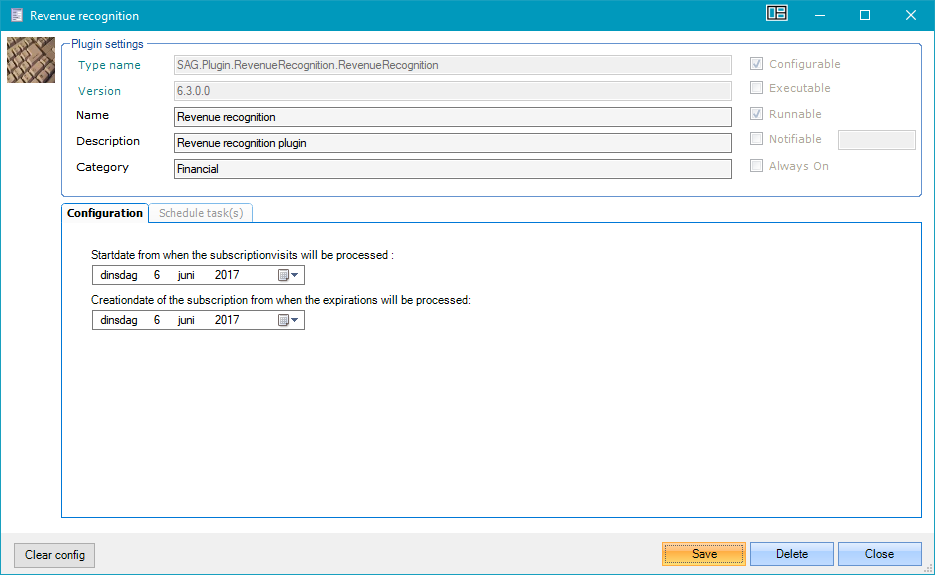935x575 pixels.
Task: Enable the Always On checkbox
Action: point(757,166)
